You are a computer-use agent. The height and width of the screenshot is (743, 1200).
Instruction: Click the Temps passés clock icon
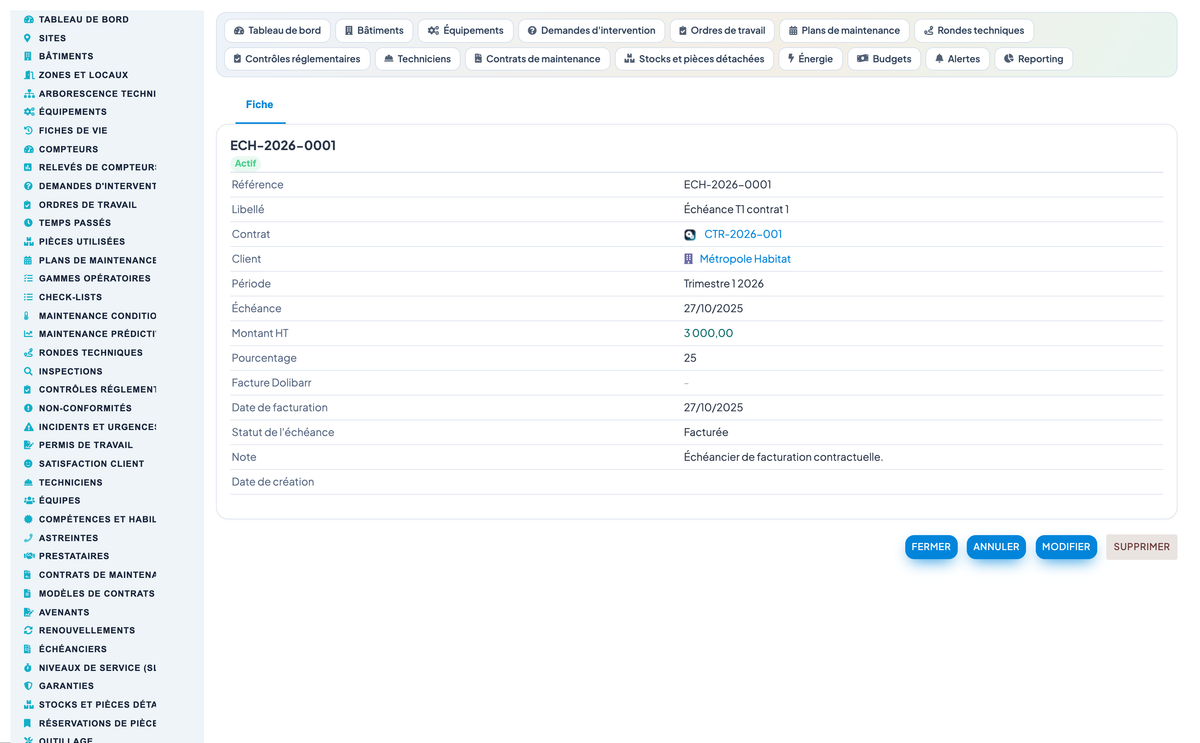tap(28, 223)
